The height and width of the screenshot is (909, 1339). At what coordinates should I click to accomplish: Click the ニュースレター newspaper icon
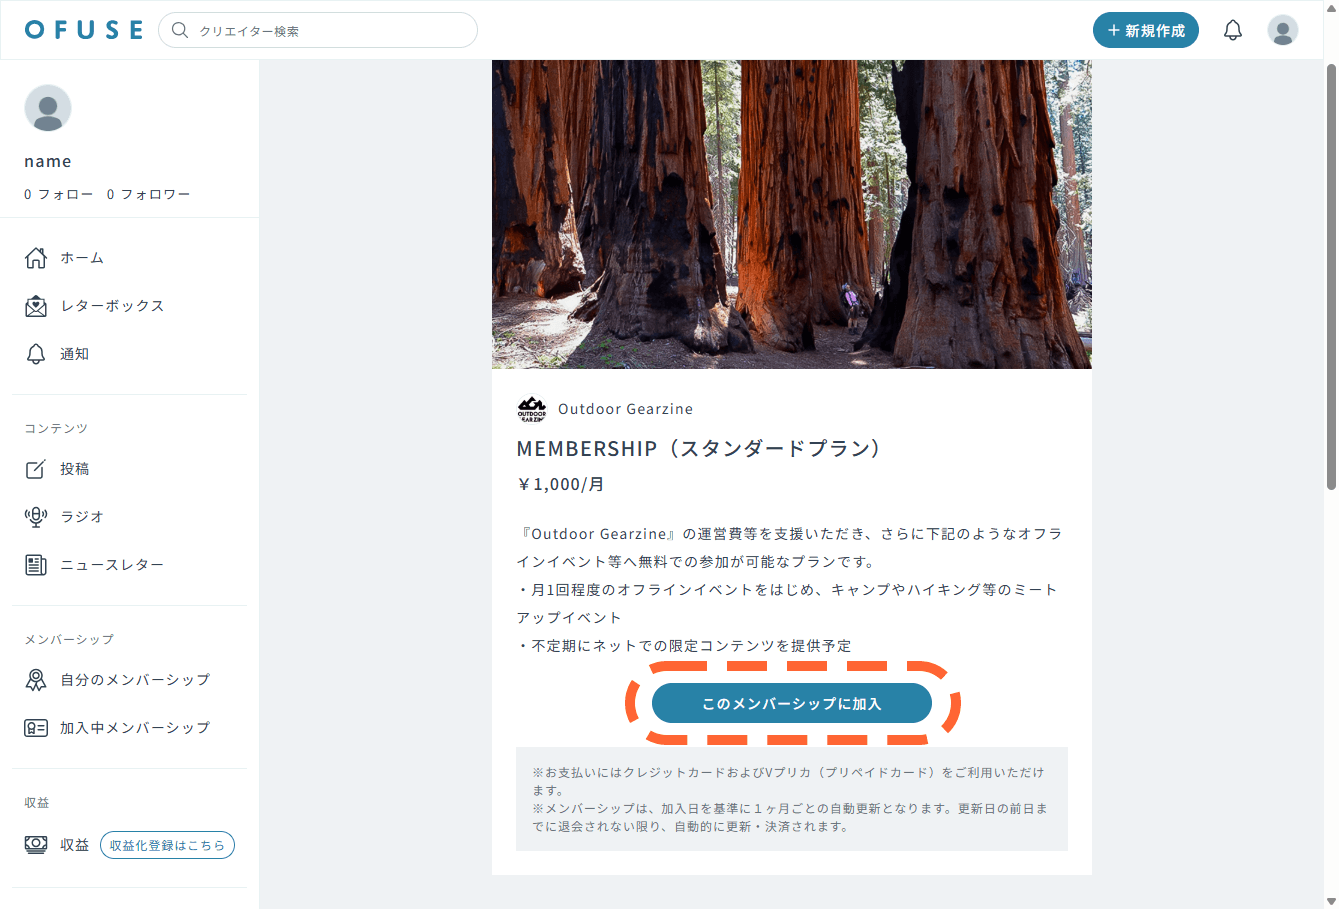click(x=36, y=565)
